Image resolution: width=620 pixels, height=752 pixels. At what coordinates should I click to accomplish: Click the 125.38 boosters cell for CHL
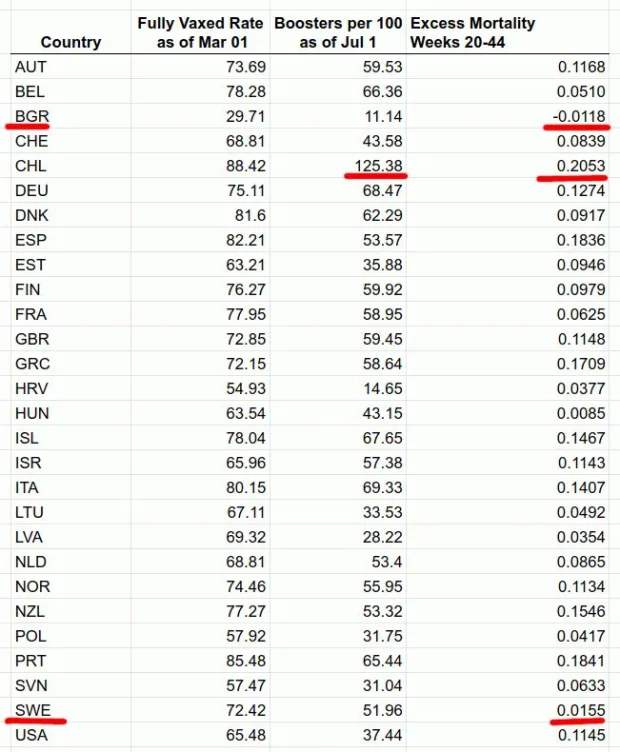click(x=377, y=166)
